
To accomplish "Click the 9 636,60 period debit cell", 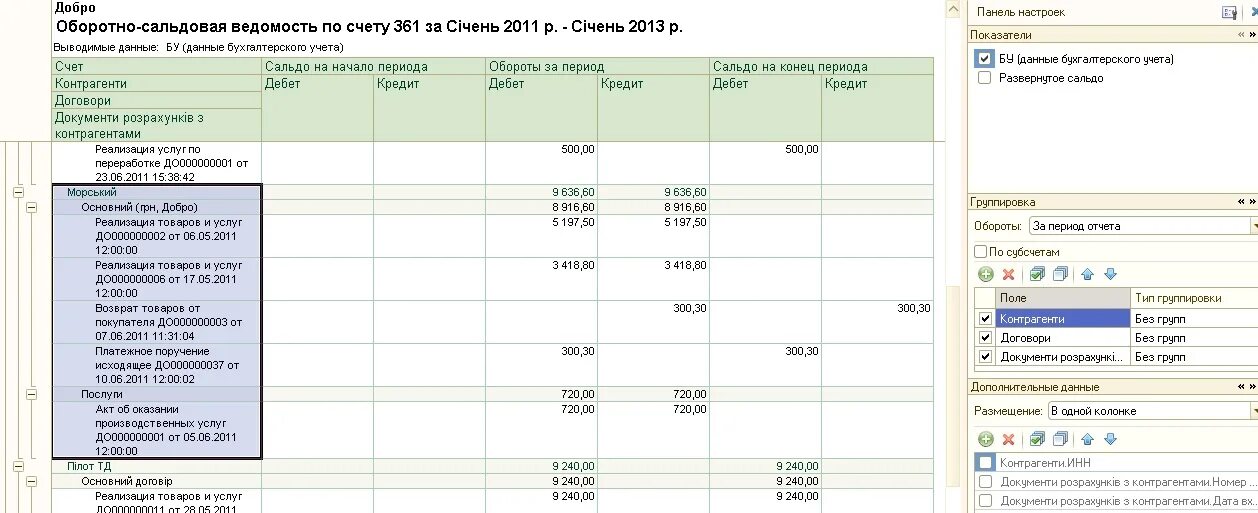I will pyautogui.click(x=541, y=192).
